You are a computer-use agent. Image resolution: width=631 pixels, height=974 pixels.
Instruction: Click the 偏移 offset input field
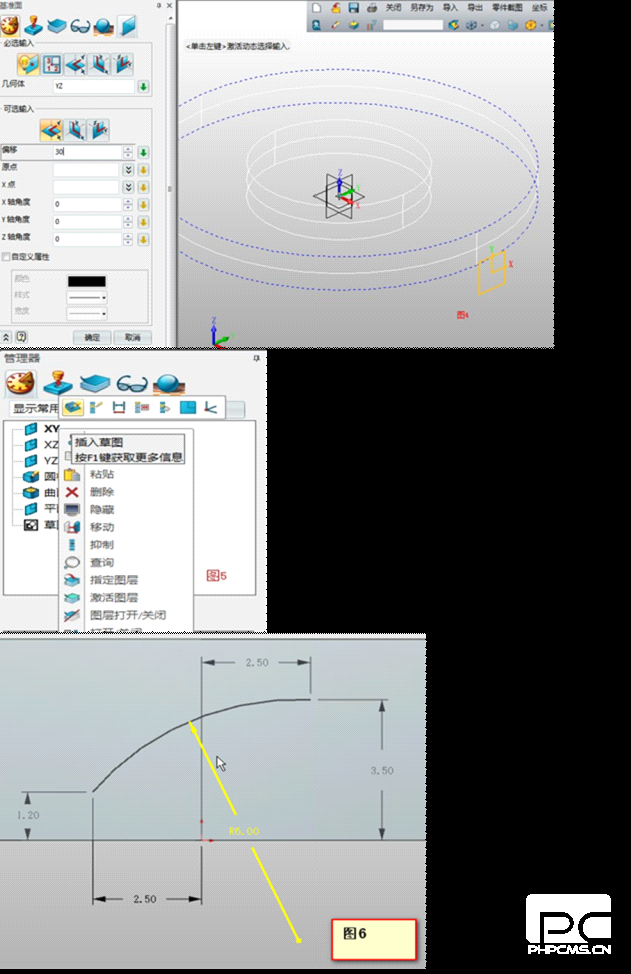(x=87, y=152)
